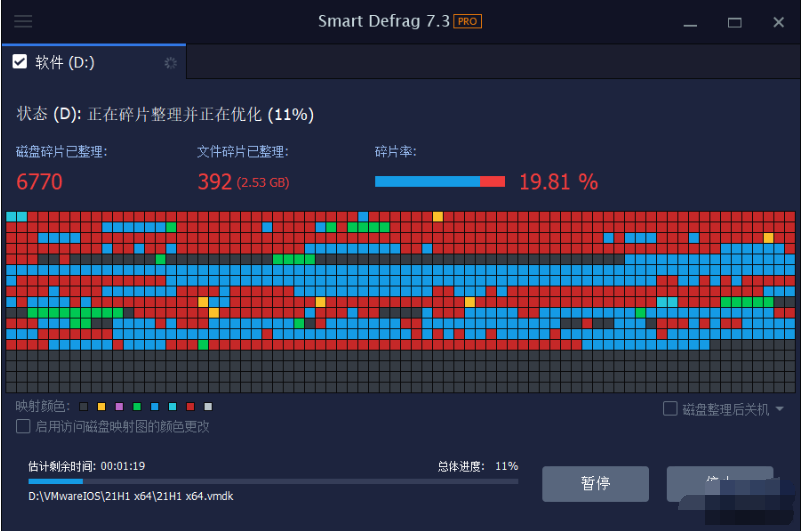Click the 6770 defragmented count
Viewport: 801px width, 531px height.
39,182
